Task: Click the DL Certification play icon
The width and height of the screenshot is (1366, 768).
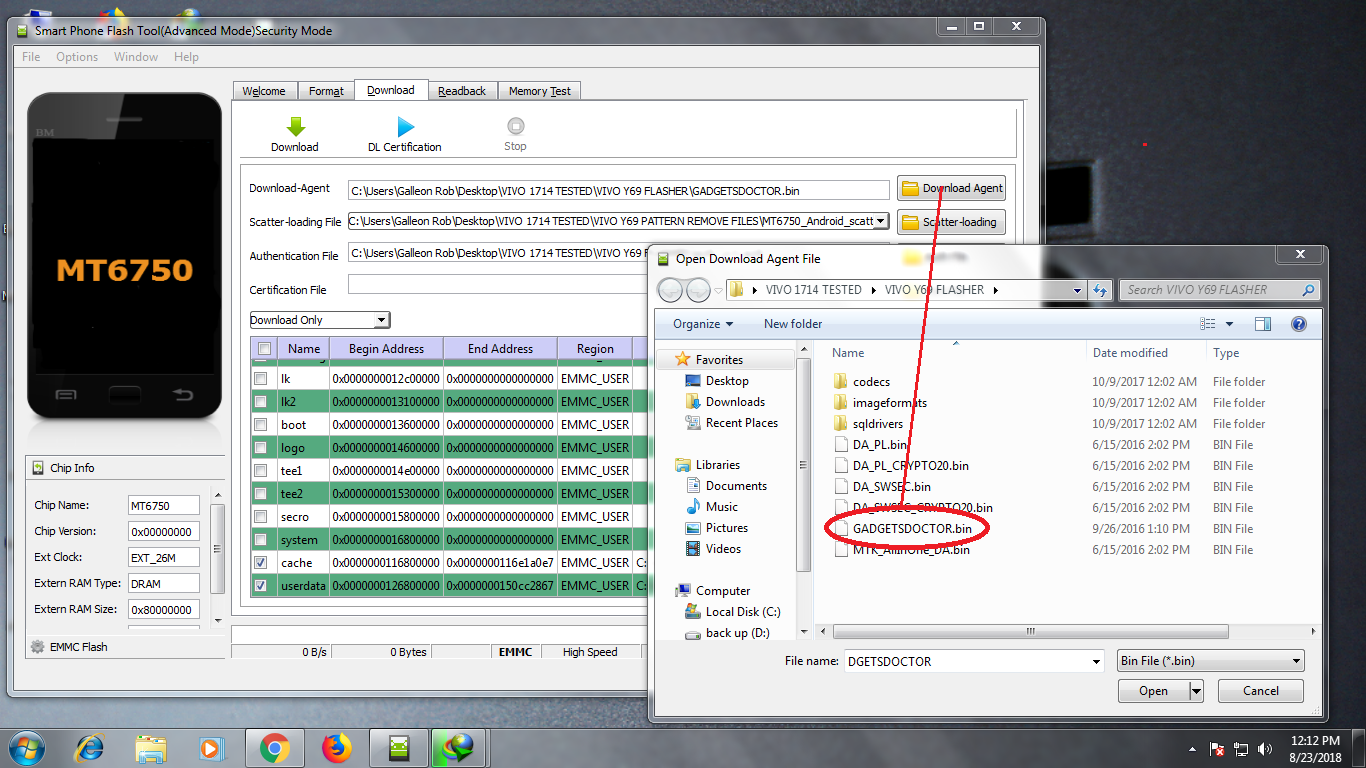Action: coord(405,127)
